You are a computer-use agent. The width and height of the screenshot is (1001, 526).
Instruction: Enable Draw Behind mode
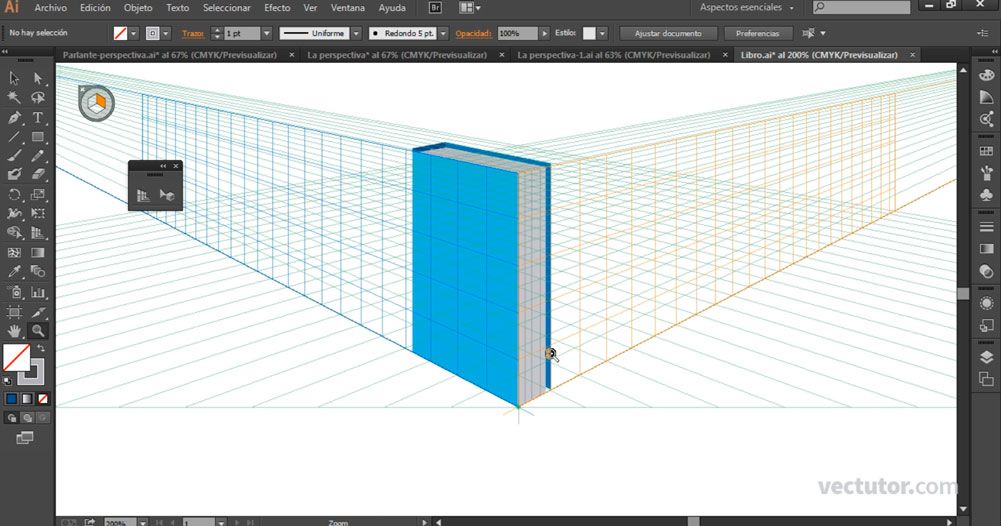[27, 418]
